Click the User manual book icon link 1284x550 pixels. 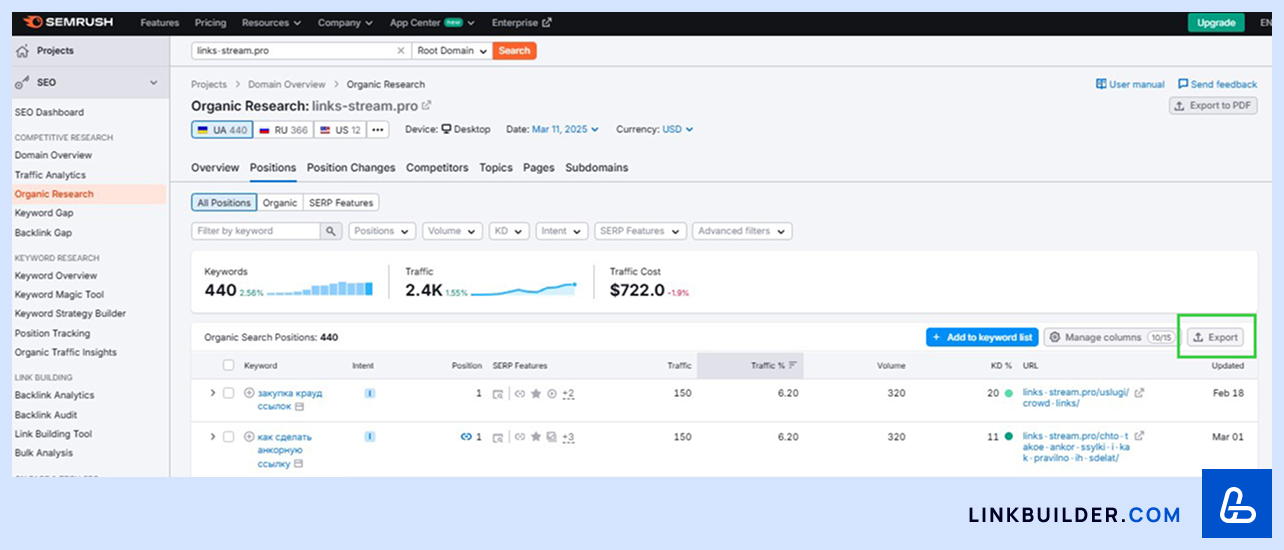[x=1130, y=84]
